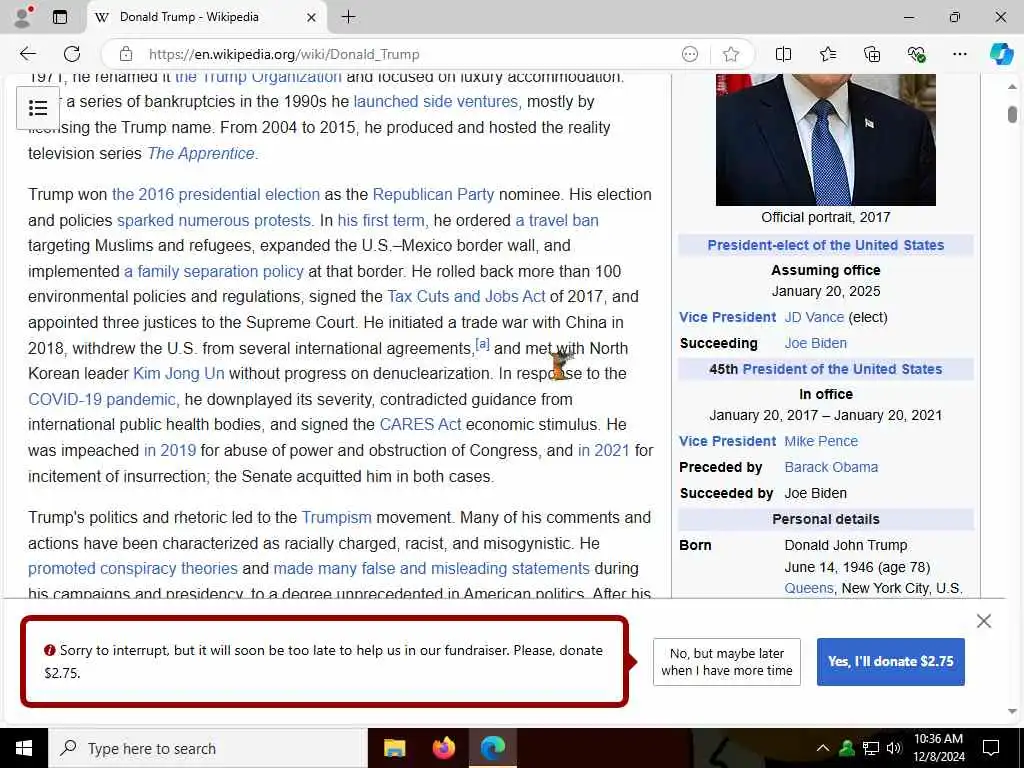Open Tax Cuts and Jobs Act link

pyautogui.click(x=466, y=296)
